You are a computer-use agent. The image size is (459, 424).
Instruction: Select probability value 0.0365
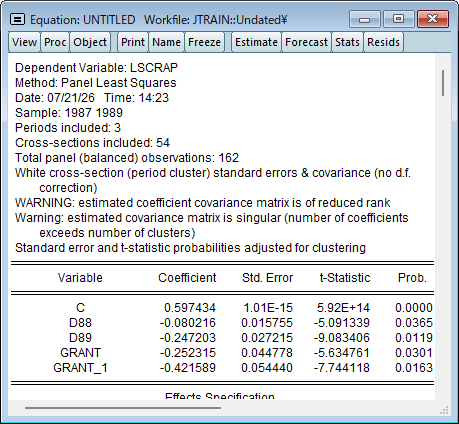click(414, 323)
